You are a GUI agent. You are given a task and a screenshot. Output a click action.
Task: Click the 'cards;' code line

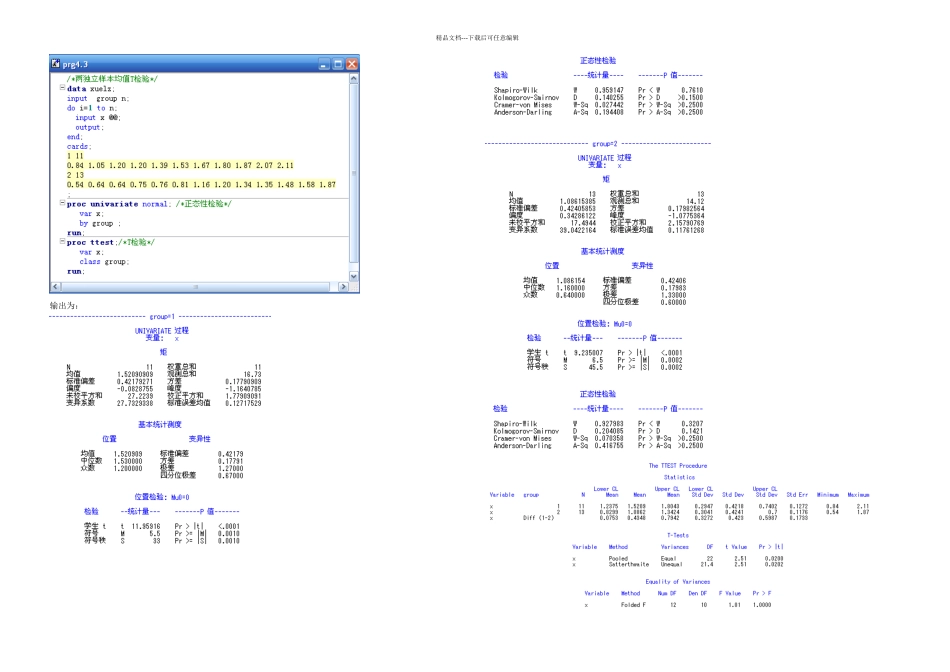79,147
